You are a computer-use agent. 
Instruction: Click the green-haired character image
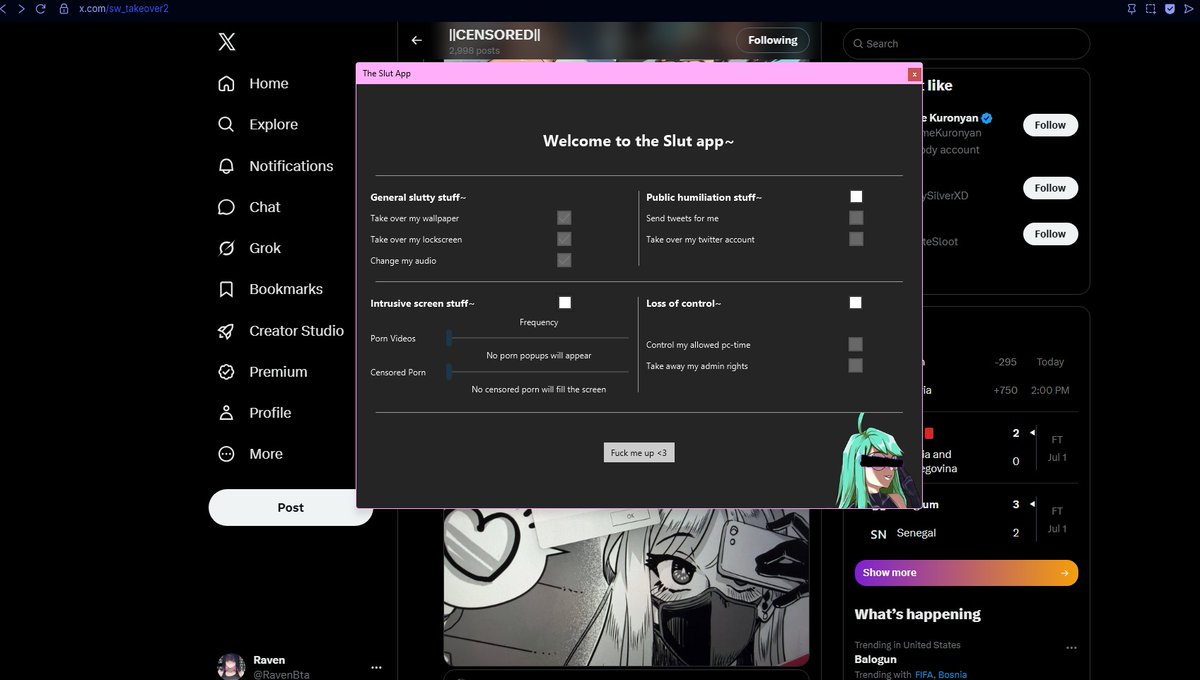coord(876,459)
